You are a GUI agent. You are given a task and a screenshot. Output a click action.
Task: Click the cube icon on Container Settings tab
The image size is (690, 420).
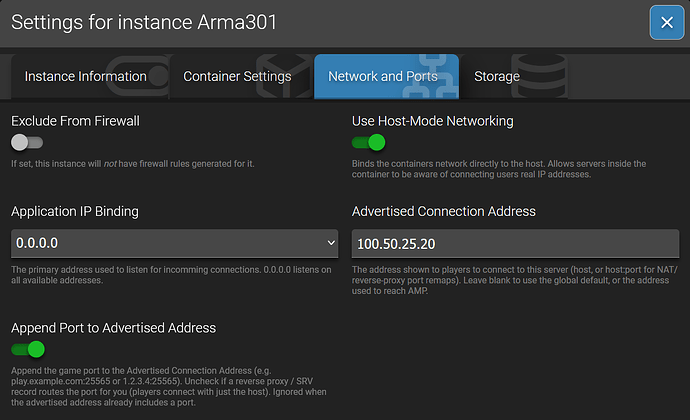coord(284,76)
